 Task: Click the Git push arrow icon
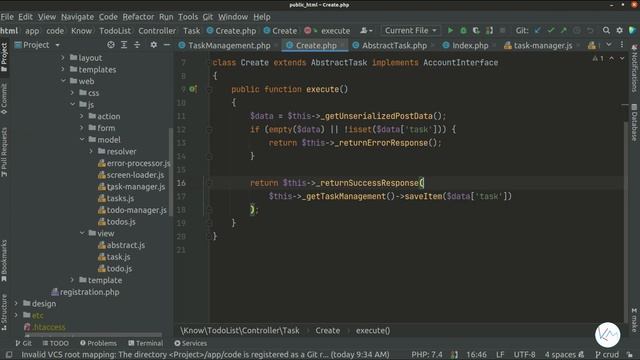coord(564,31)
